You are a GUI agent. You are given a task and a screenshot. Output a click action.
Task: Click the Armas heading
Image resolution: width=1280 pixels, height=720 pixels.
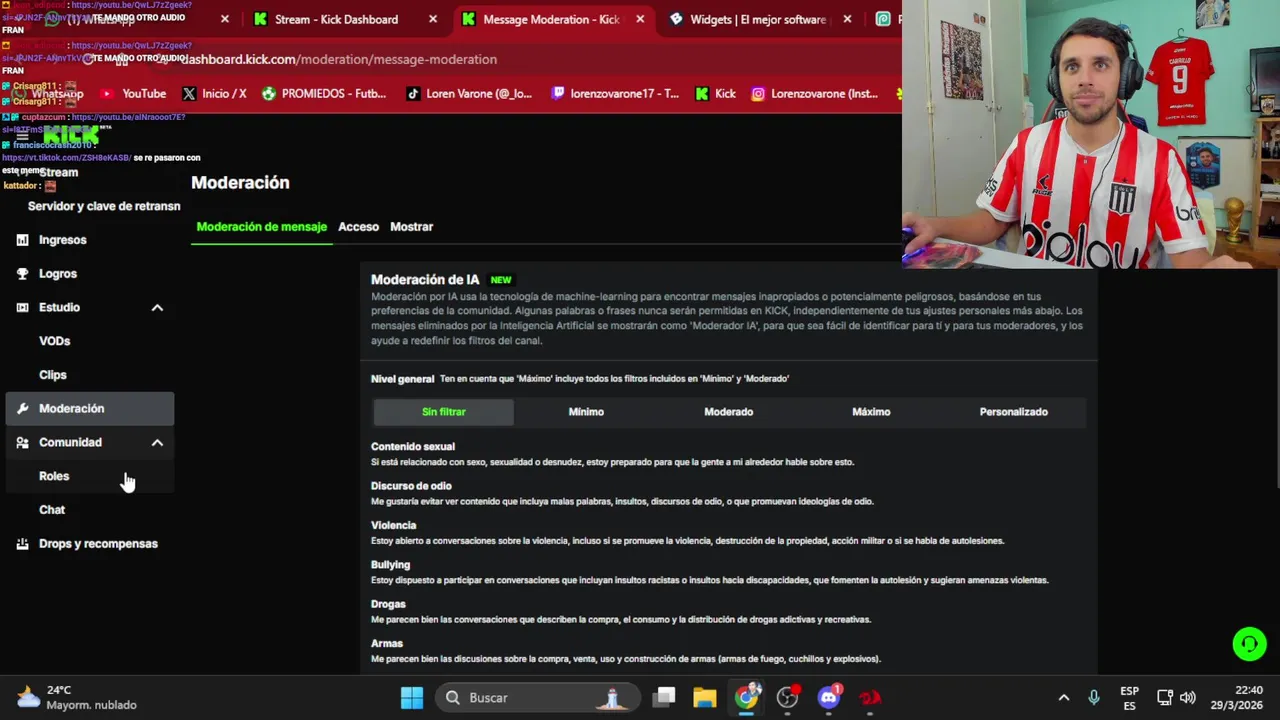387,644
